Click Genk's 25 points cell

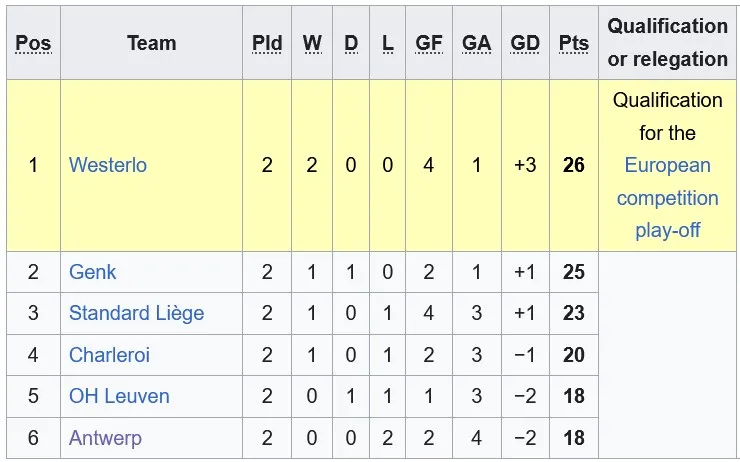pos(573,272)
